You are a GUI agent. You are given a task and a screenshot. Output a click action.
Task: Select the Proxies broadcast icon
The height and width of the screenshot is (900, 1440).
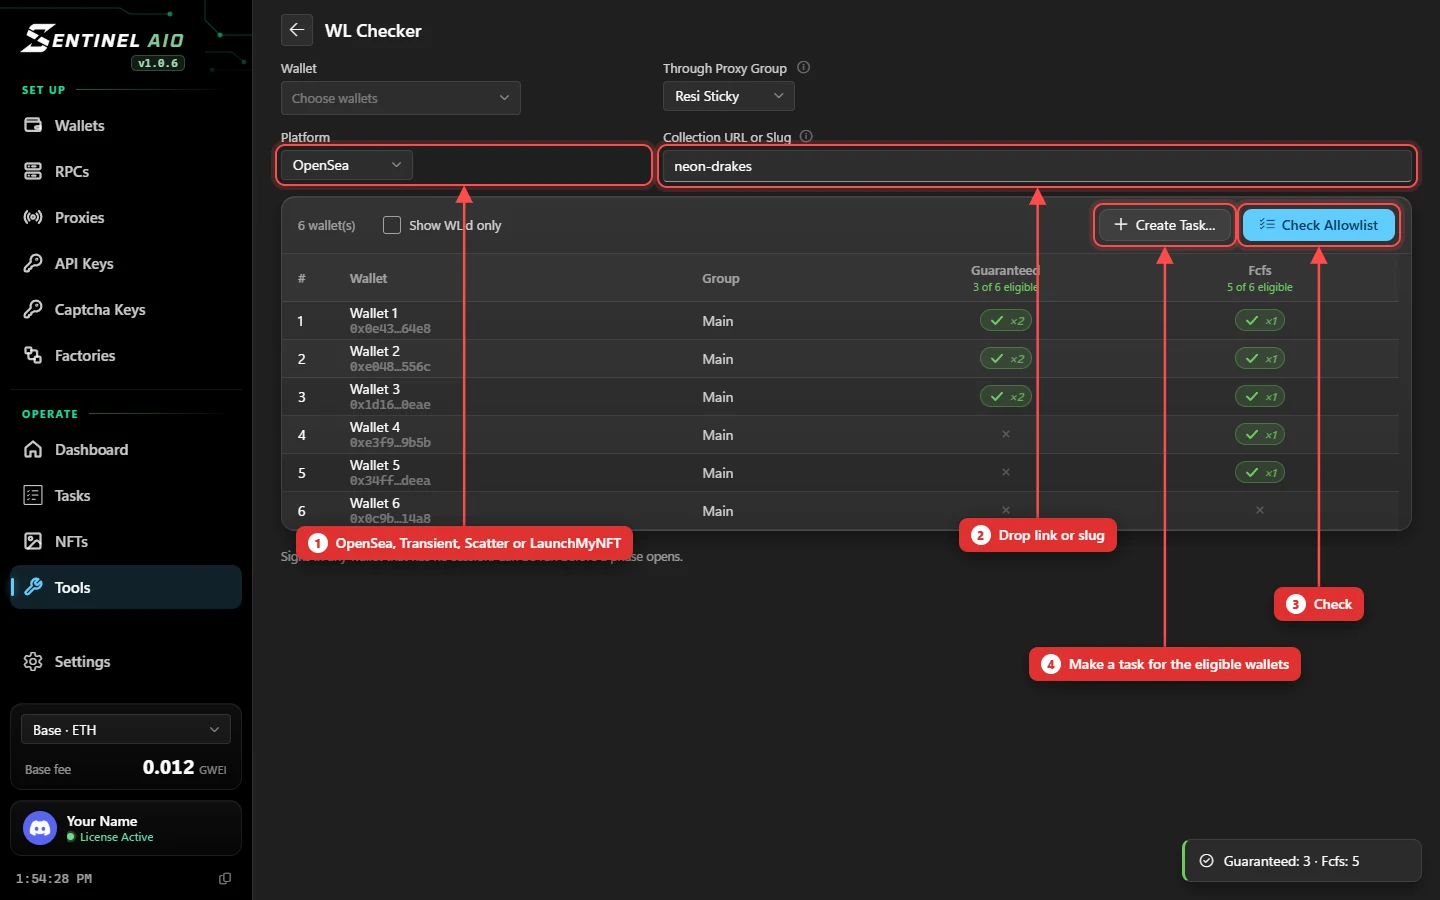point(33,217)
